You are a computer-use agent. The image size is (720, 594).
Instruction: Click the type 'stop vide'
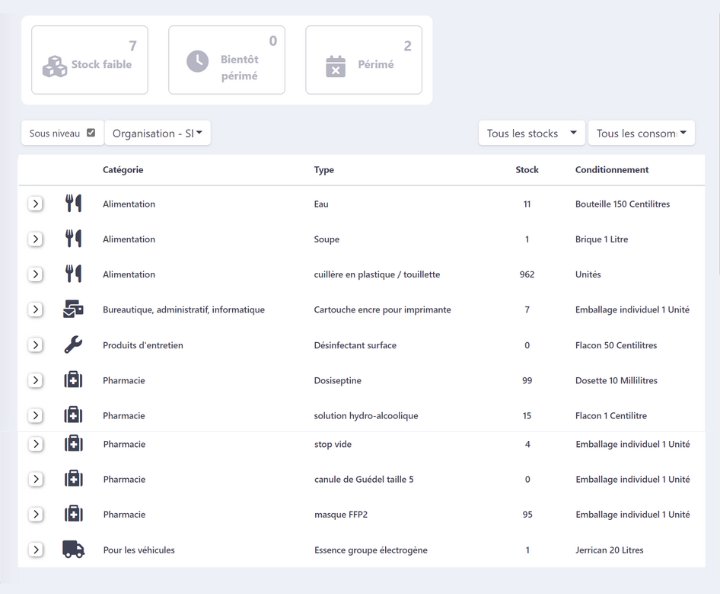pos(333,444)
